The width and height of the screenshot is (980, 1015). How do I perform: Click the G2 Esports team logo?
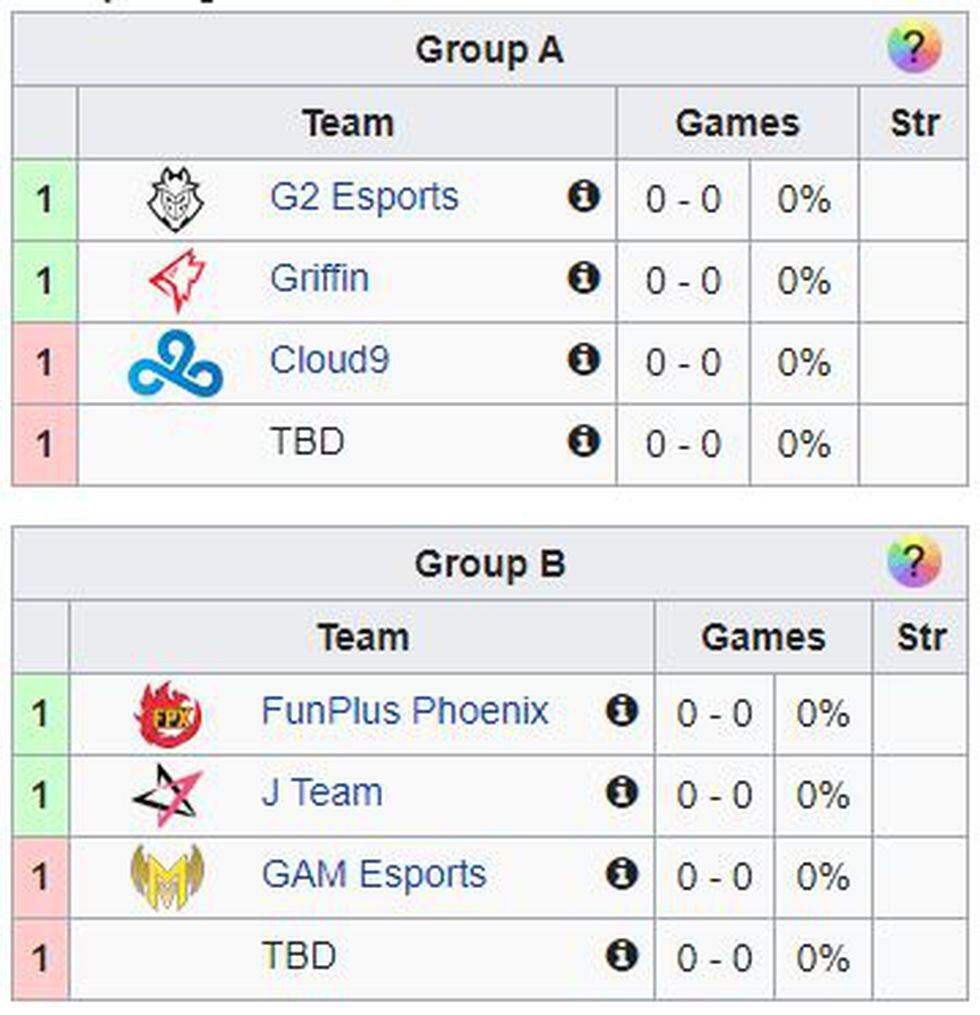tap(175, 199)
